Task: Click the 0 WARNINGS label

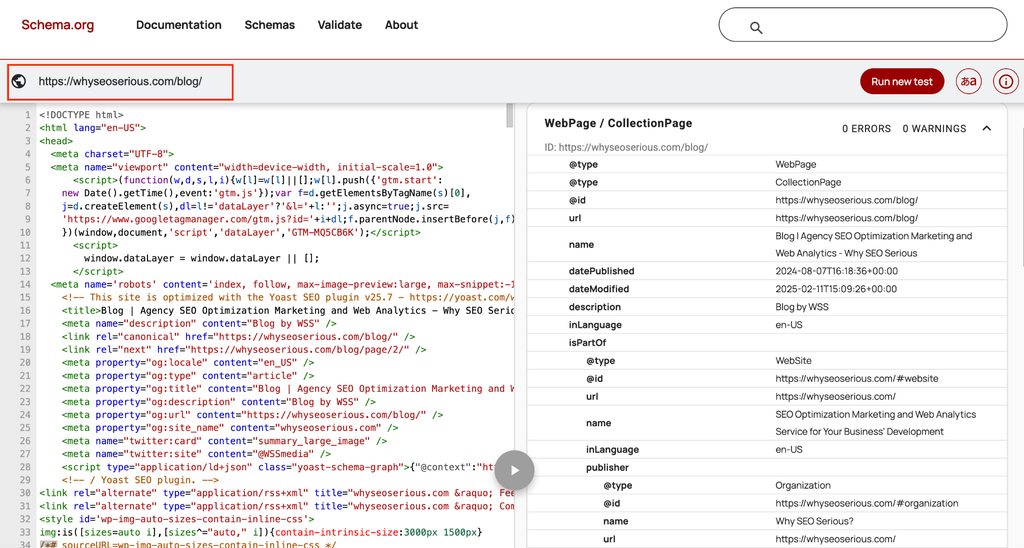Action: (934, 129)
